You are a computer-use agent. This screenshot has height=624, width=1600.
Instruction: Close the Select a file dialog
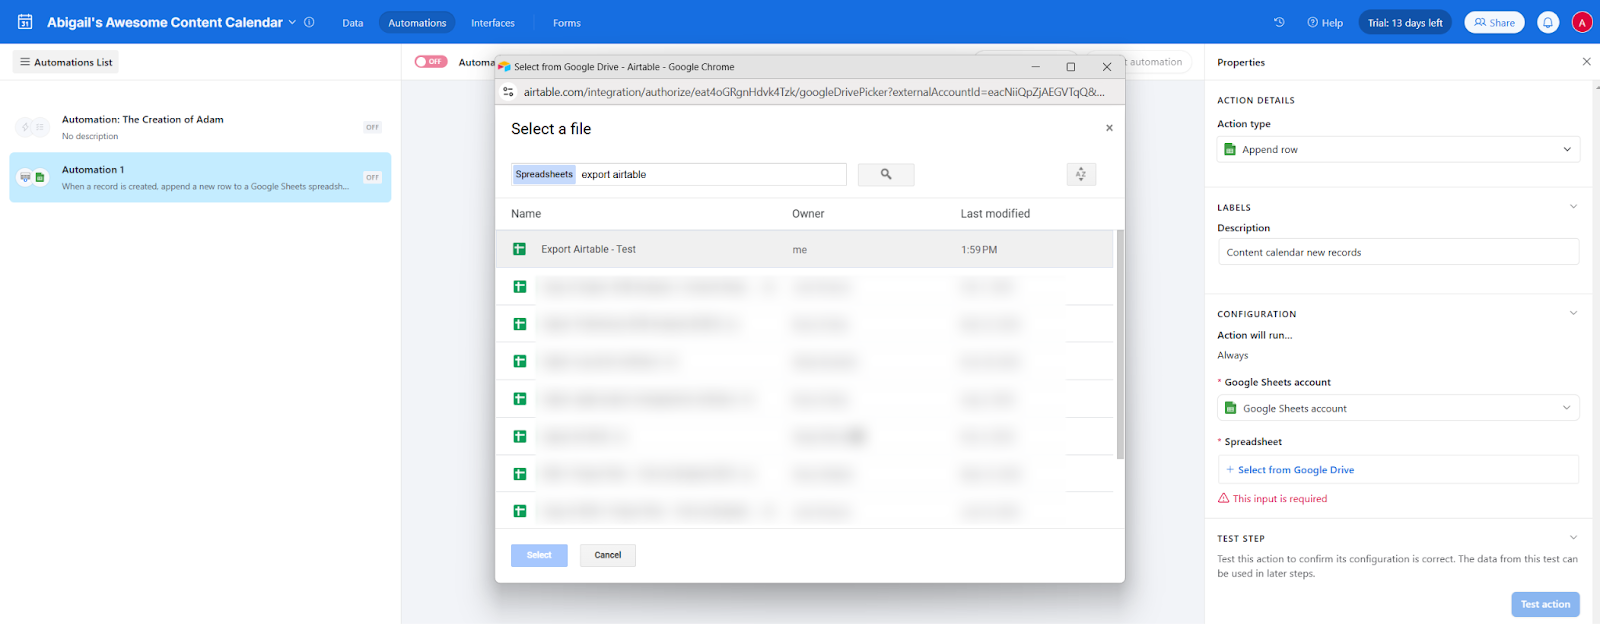pyautogui.click(x=1109, y=128)
